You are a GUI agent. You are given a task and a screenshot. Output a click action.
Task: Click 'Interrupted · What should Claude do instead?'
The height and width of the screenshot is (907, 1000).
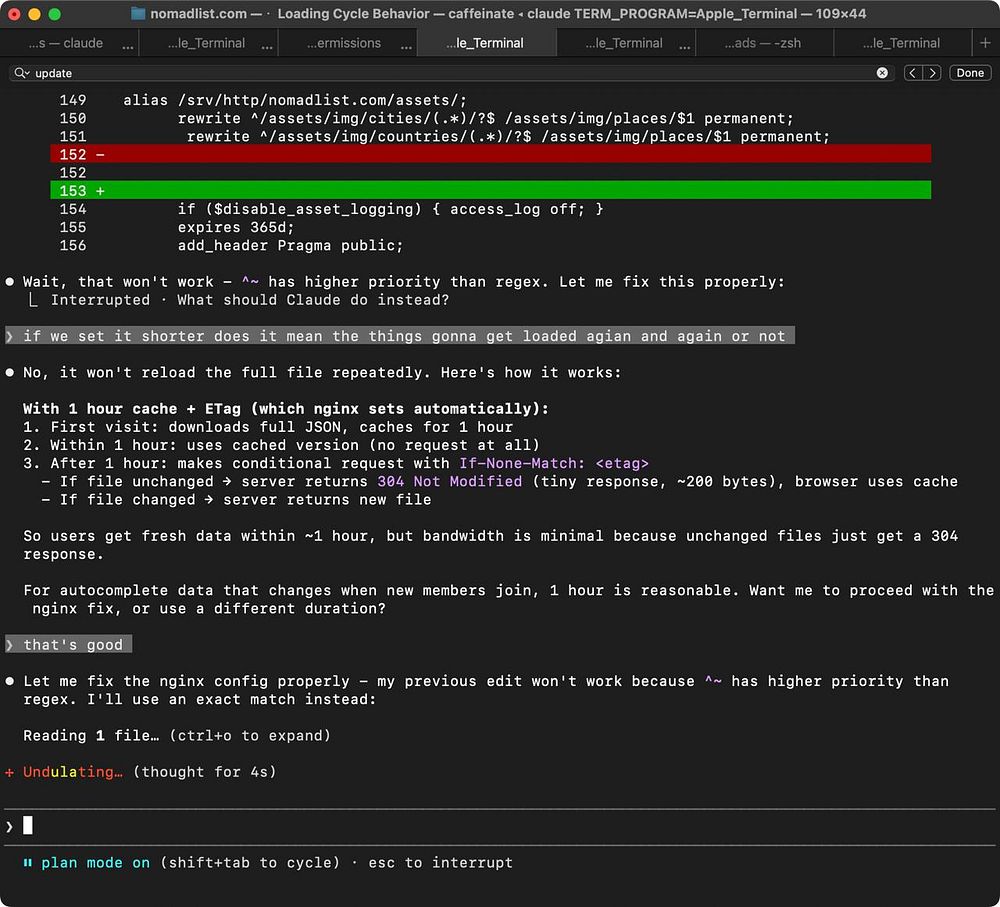pos(249,300)
